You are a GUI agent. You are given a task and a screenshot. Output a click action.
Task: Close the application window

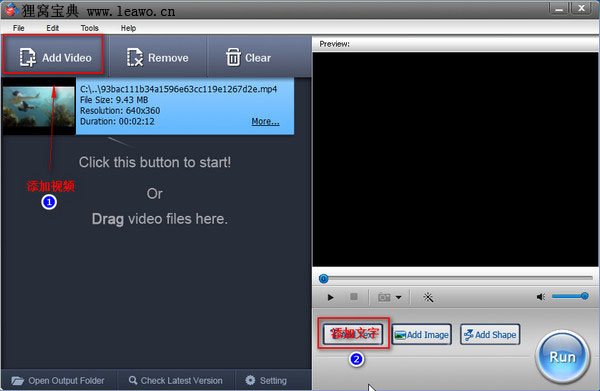tap(582, 8)
